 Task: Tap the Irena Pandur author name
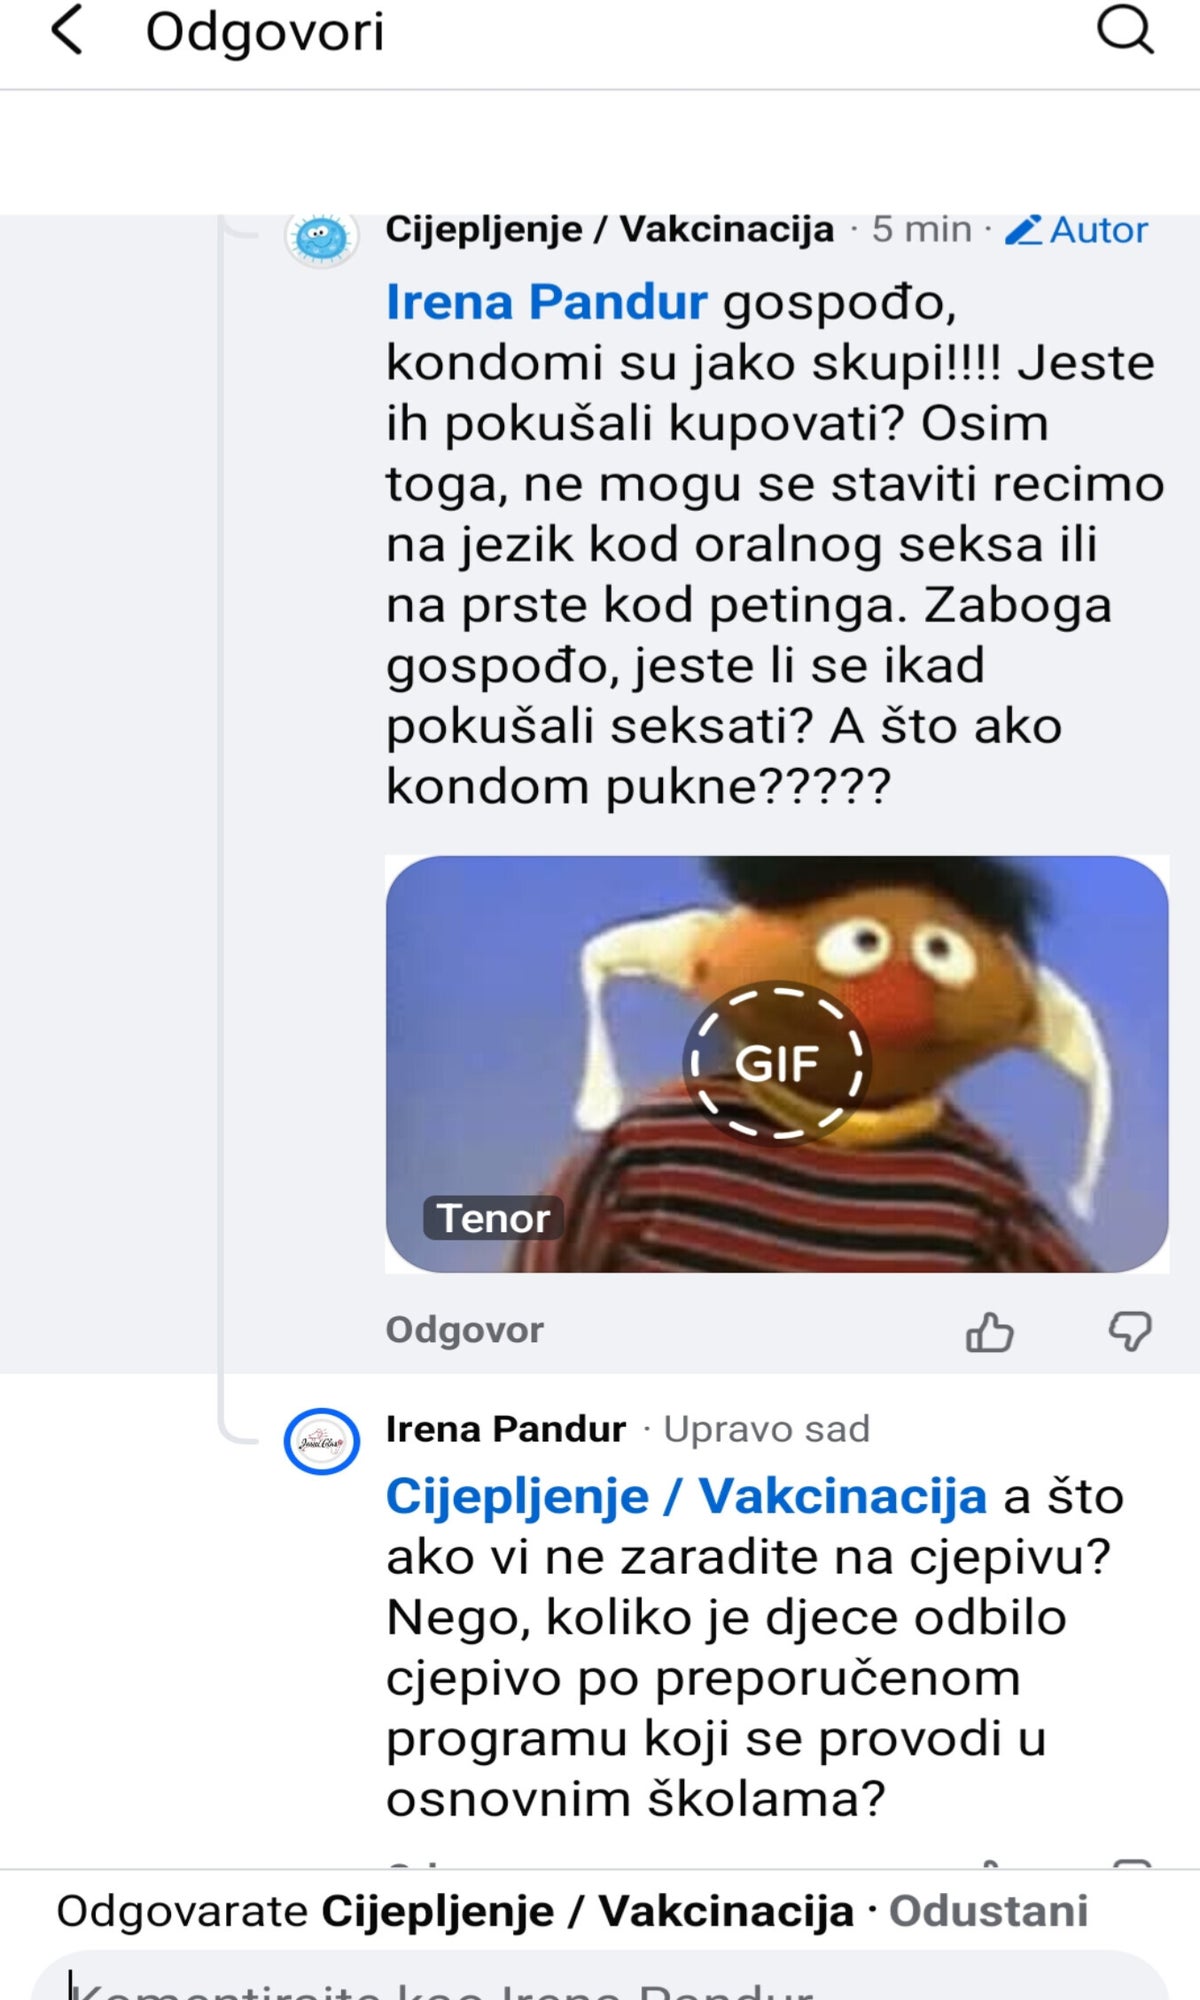click(506, 1429)
